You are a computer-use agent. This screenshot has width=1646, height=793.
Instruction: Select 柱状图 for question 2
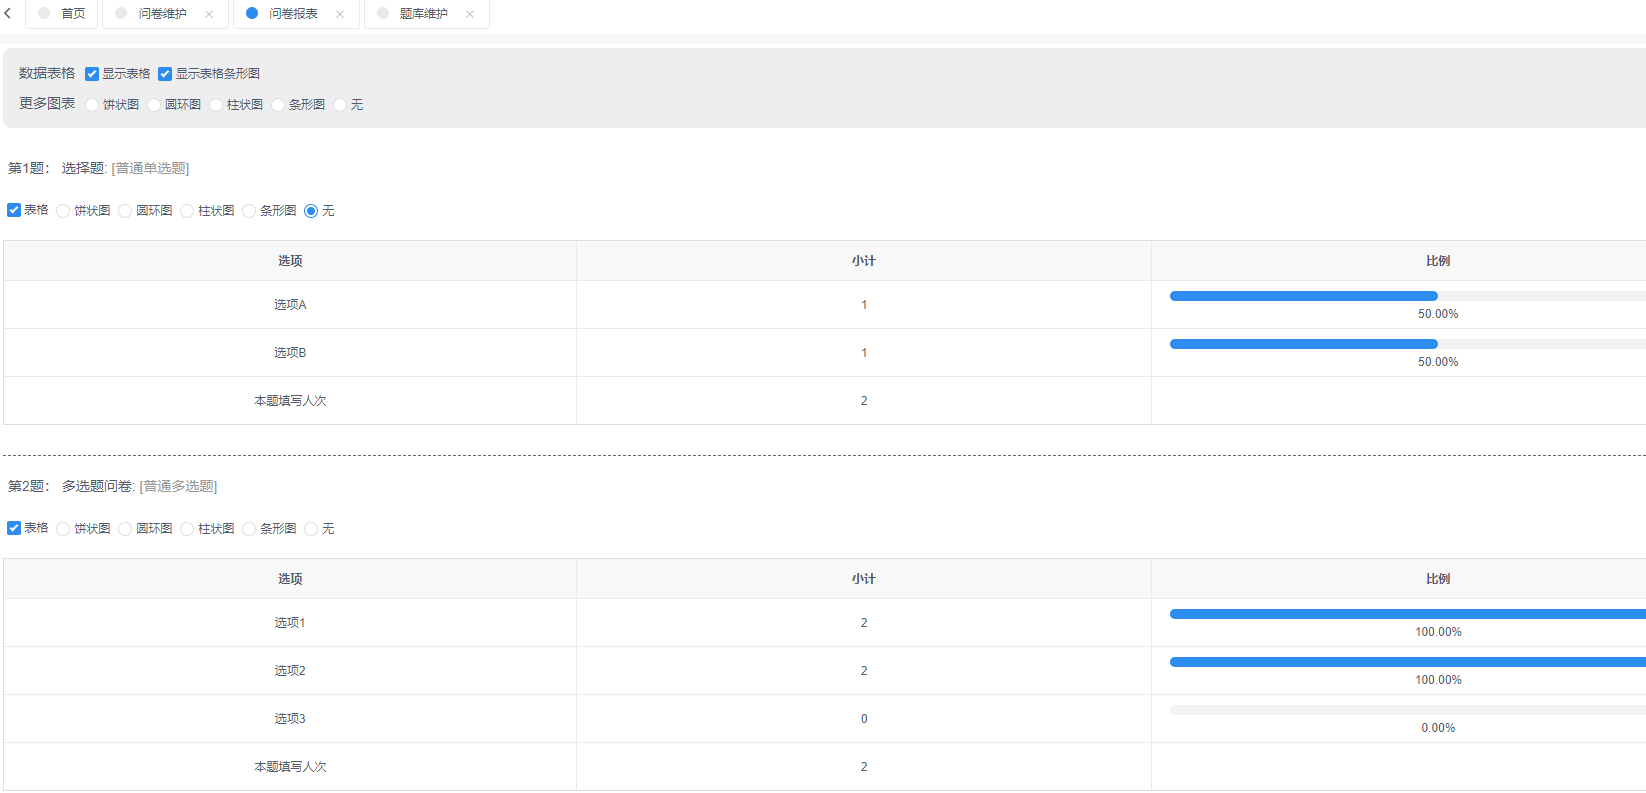[188, 529]
